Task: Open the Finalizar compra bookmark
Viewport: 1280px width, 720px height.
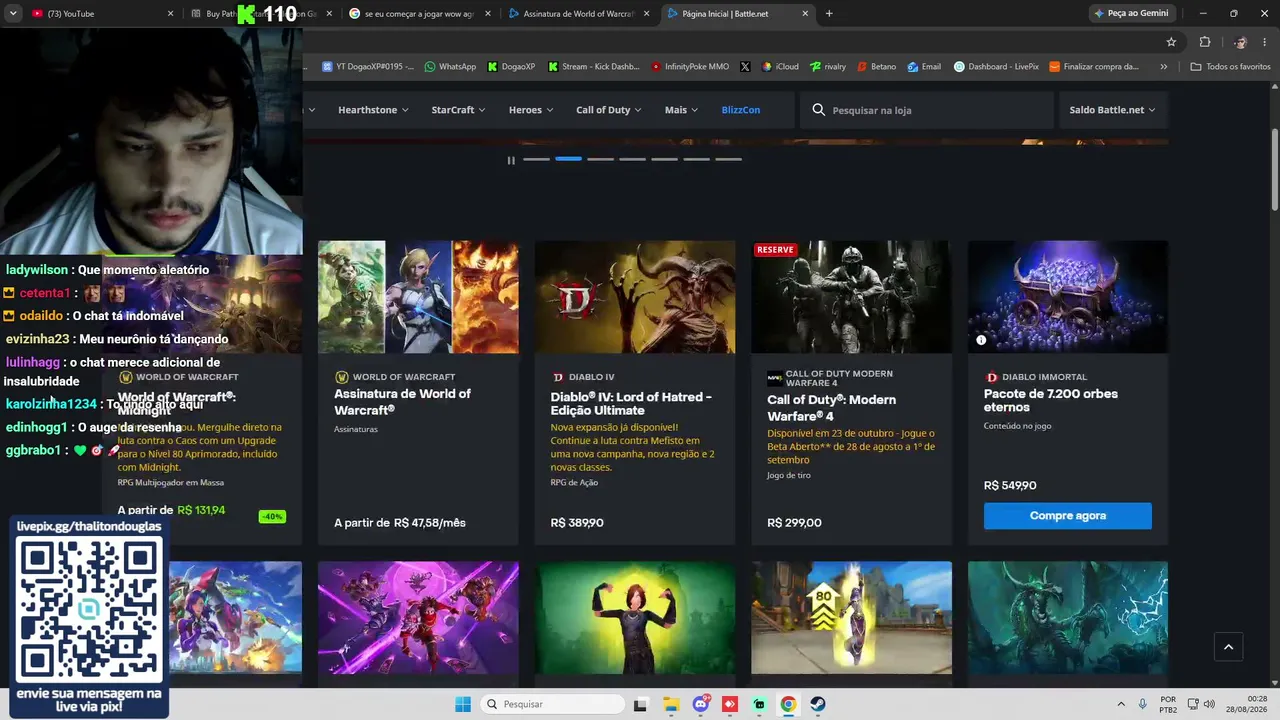Action: (x=1094, y=67)
